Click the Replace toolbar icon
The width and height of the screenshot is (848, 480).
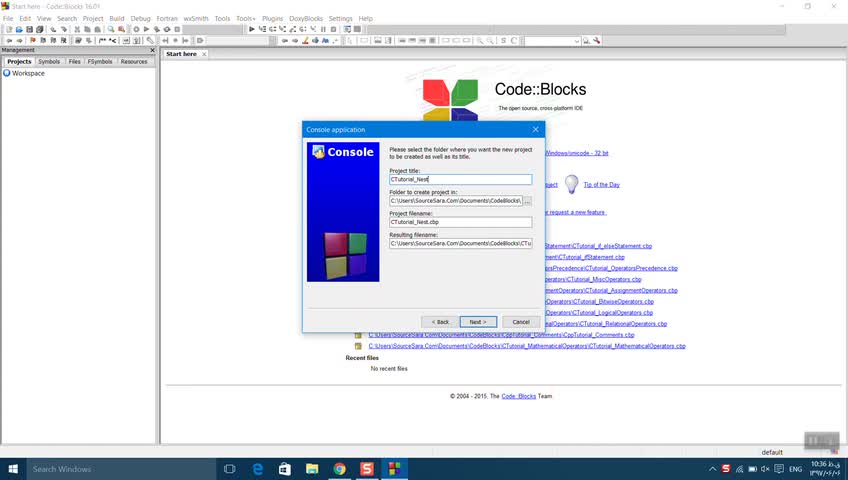click(x=121, y=29)
